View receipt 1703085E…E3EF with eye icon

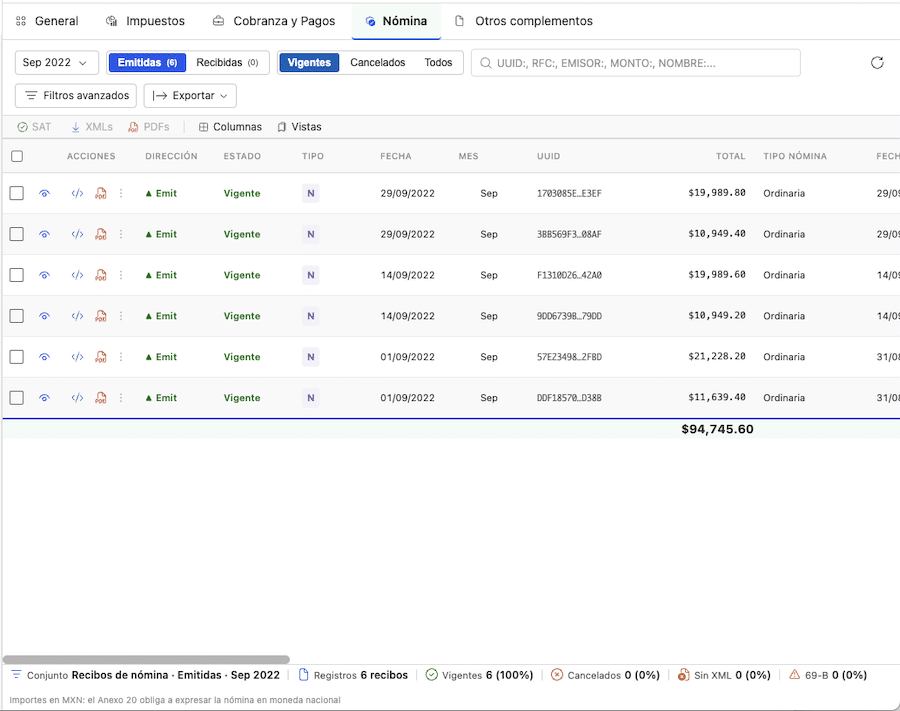click(44, 193)
